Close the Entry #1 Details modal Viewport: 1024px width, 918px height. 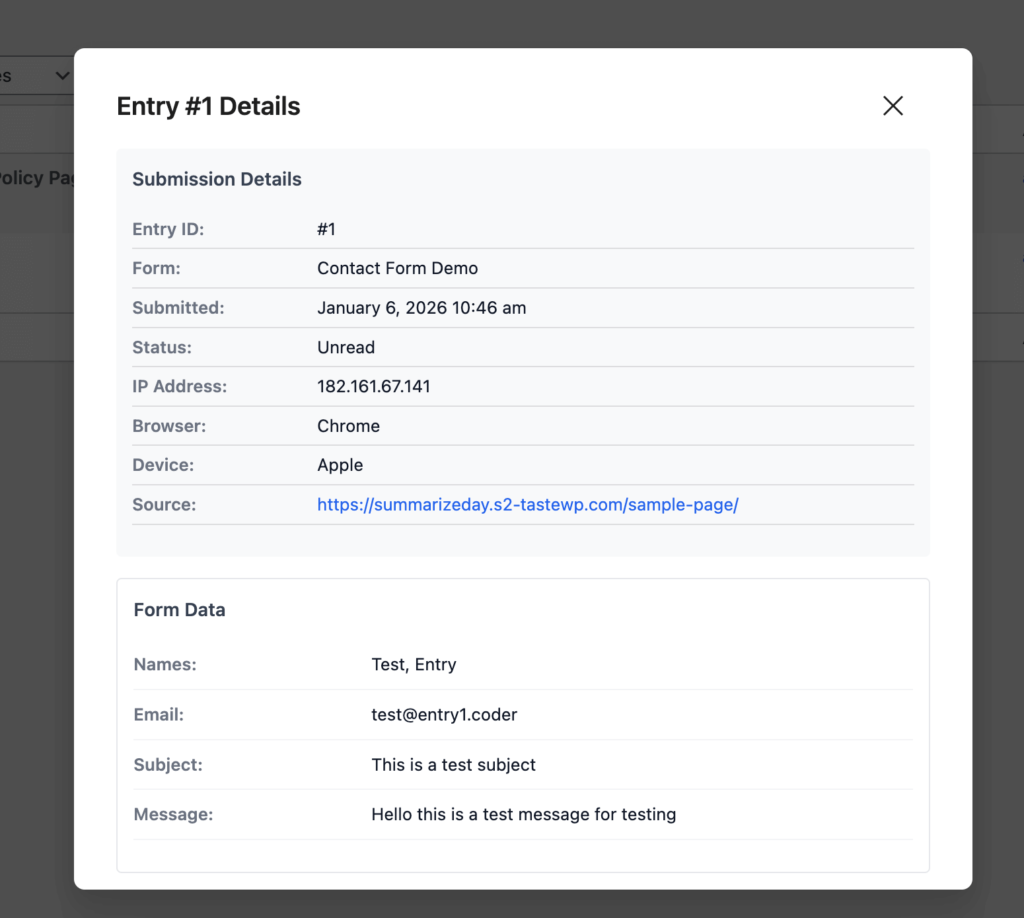(x=893, y=106)
